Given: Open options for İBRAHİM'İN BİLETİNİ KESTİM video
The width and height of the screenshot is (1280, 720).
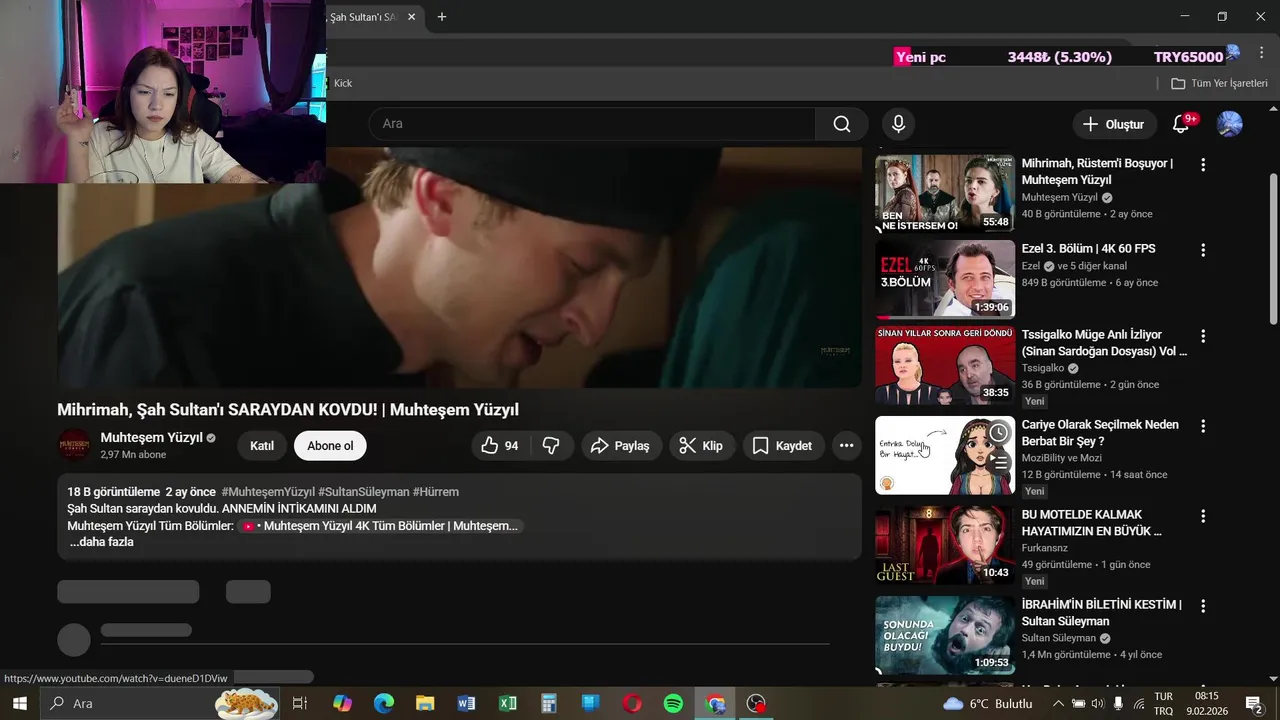Looking at the screenshot, I should pos(1203,606).
